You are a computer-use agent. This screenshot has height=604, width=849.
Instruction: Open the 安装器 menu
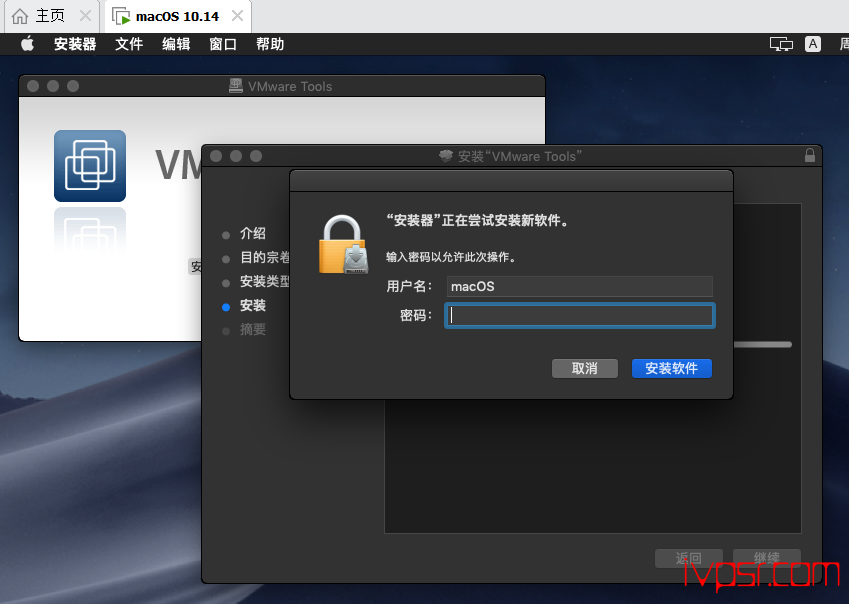(75, 44)
